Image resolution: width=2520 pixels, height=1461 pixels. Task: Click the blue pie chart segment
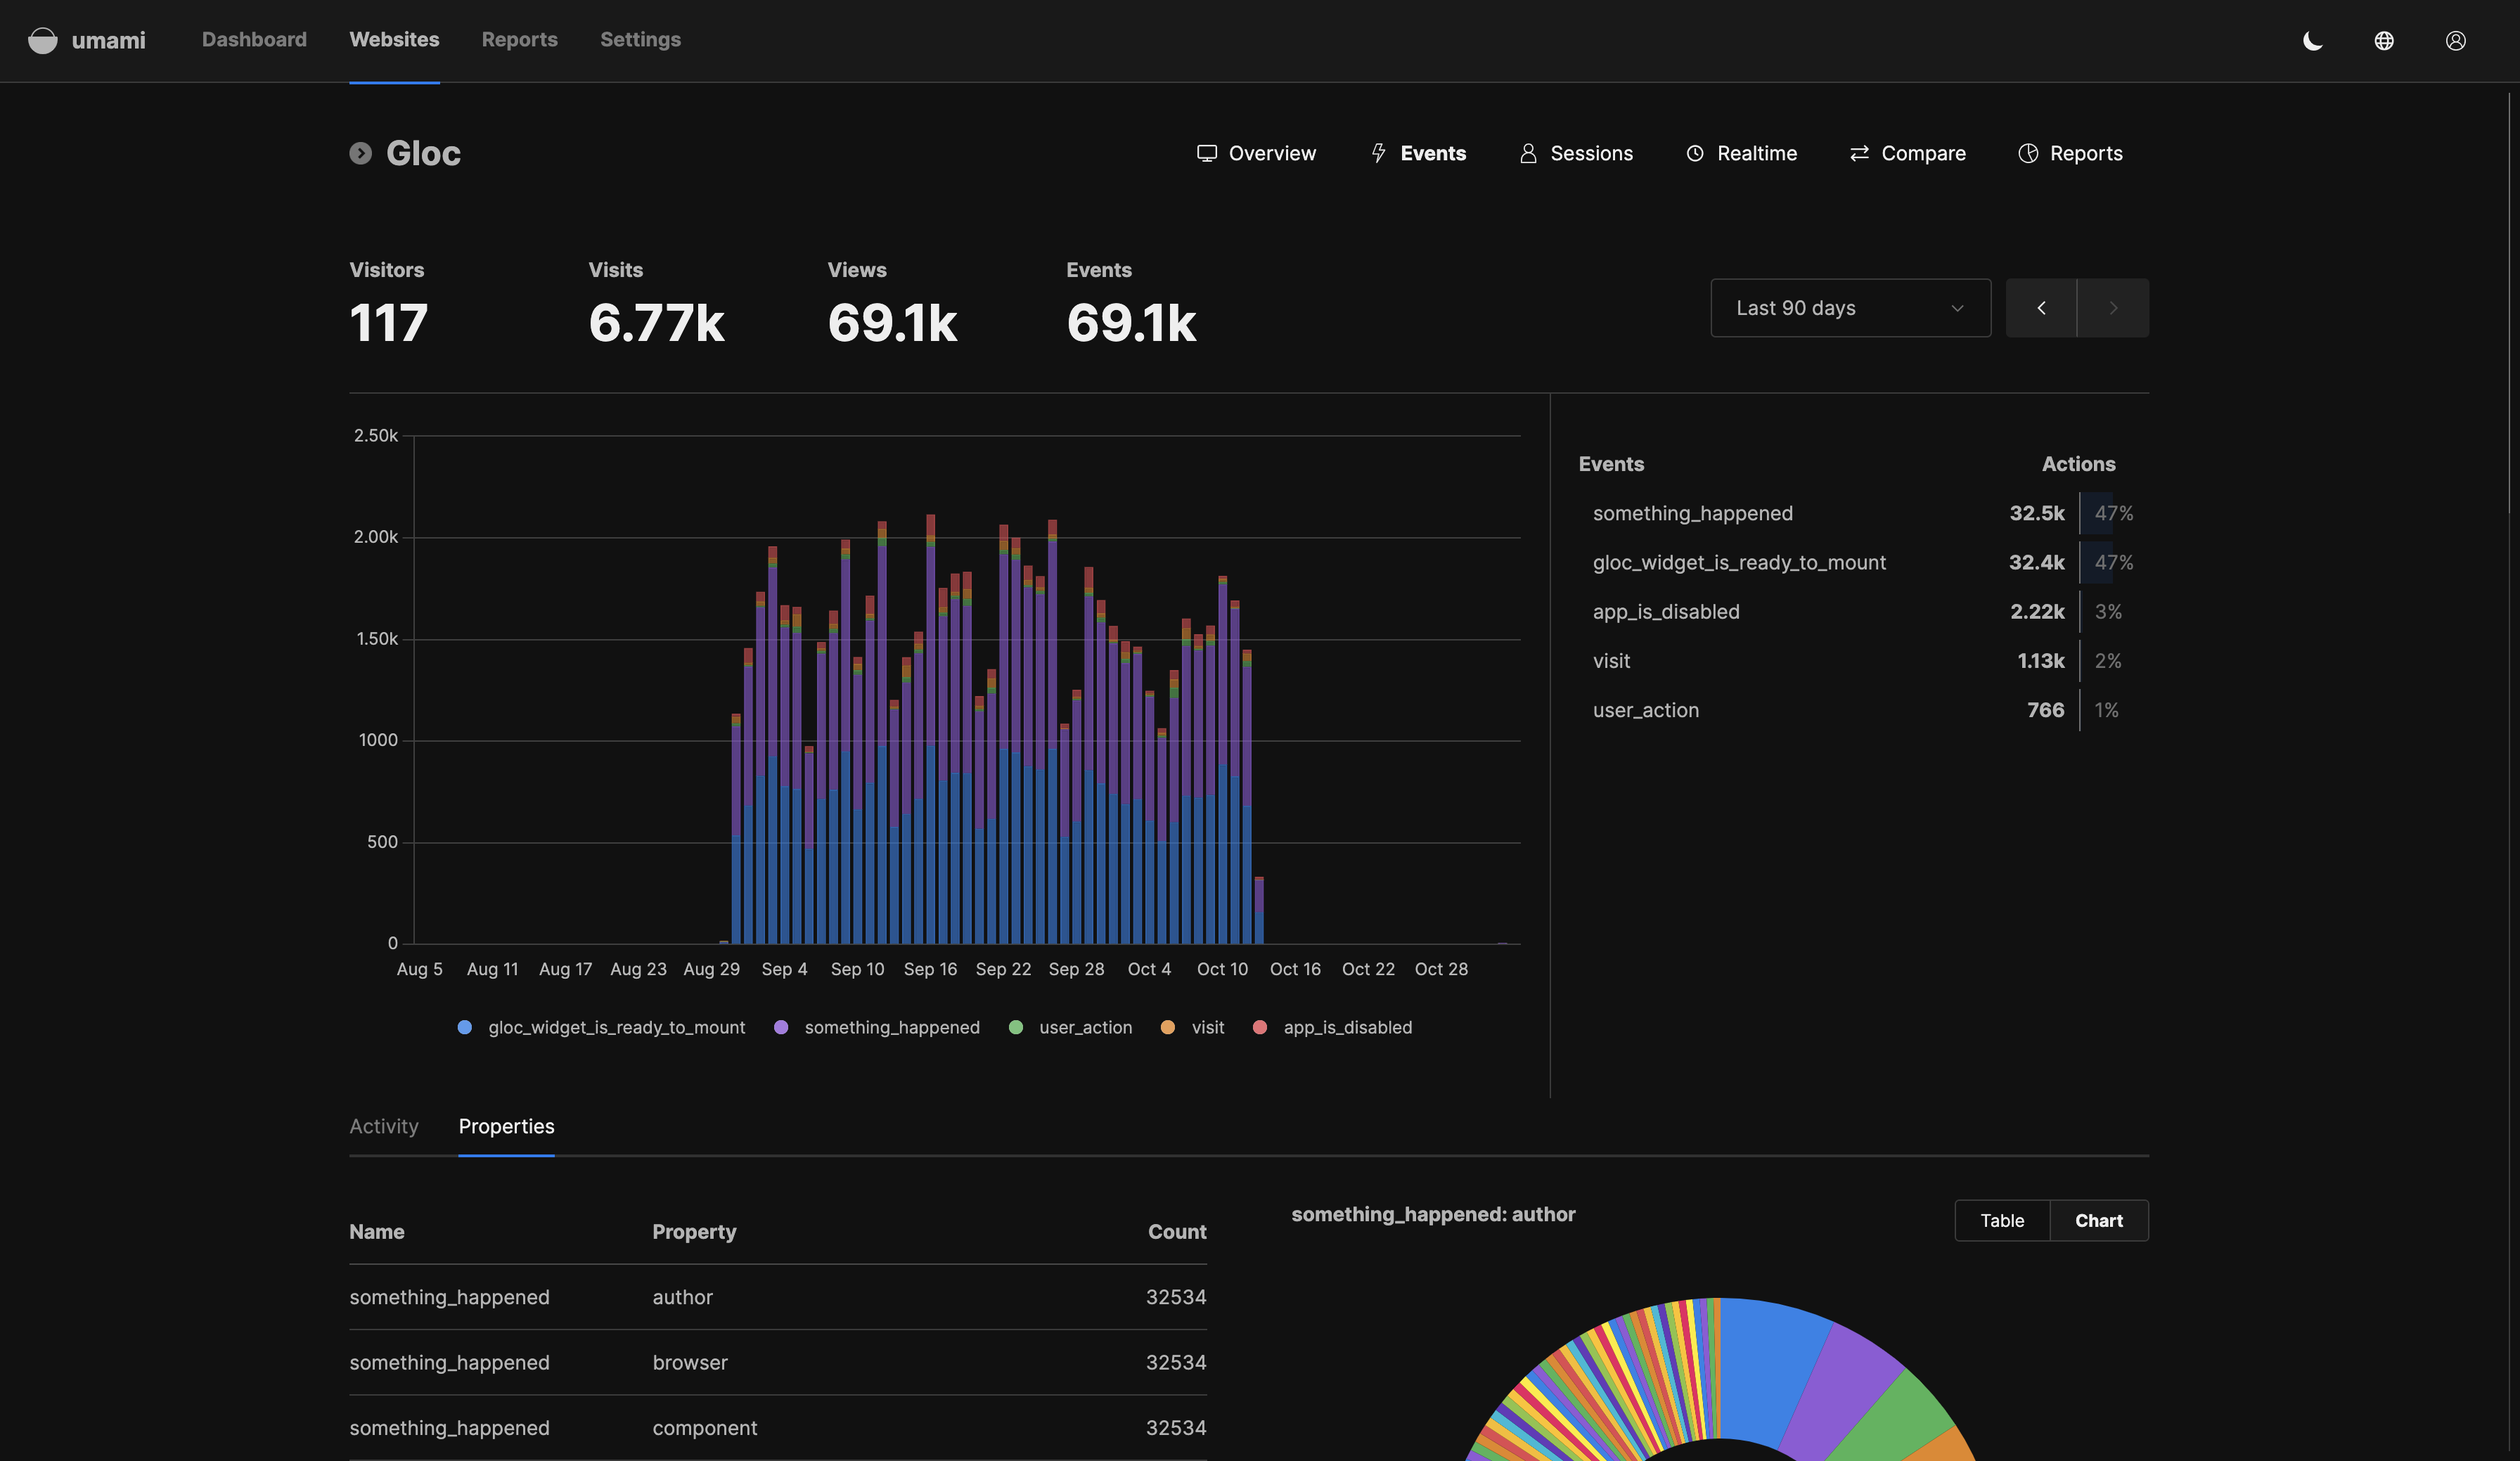[x=1768, y=1370]
